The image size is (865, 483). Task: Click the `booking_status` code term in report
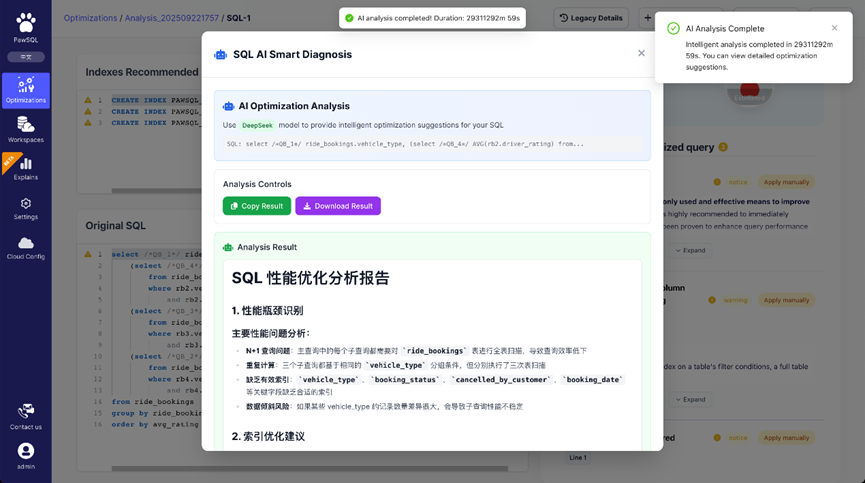pyautogui.click(x=406, y=379)
